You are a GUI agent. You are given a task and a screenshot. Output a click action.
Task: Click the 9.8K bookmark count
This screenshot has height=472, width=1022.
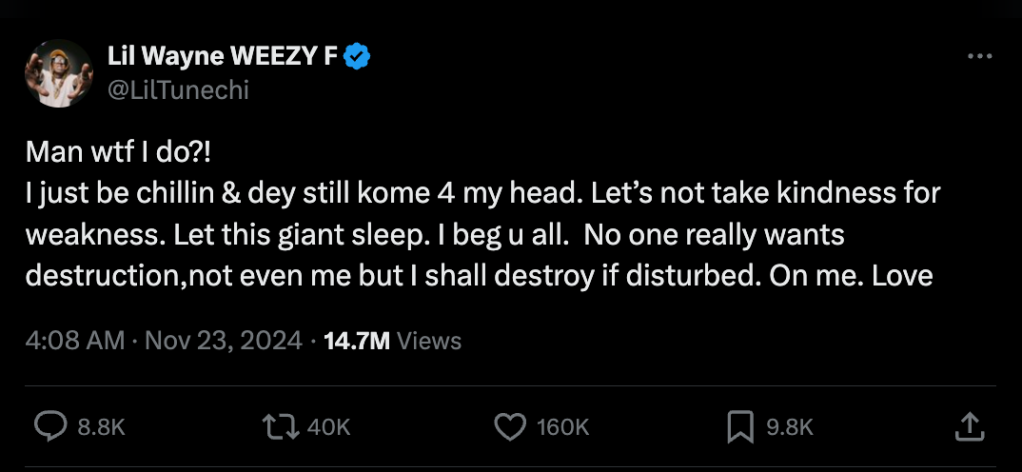pos(790,428)
